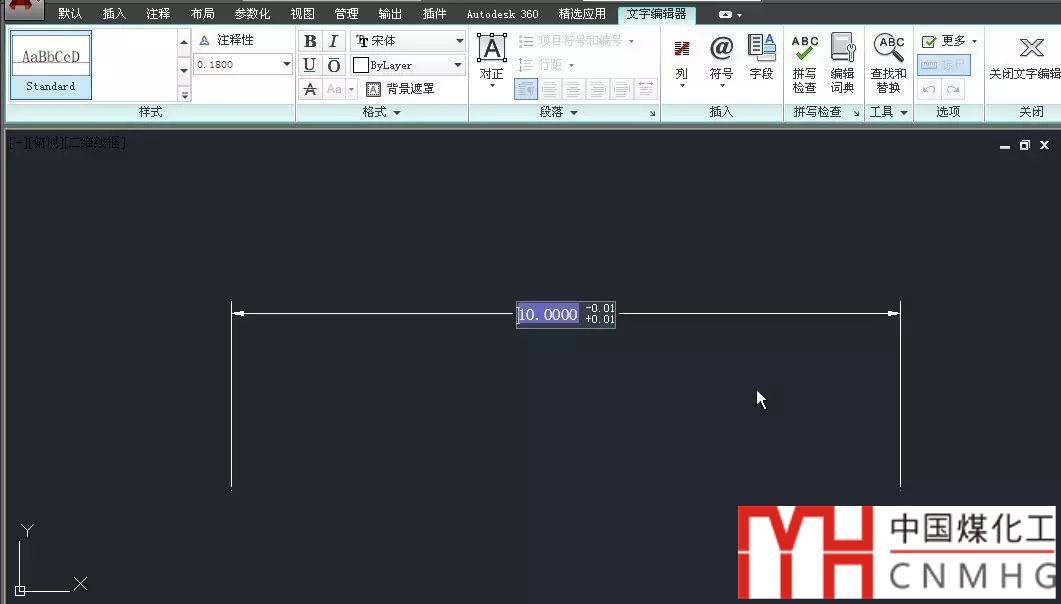Select the Standard text style thumbnail
This screenshot has height=604, width=1061.
coord(51,65)
